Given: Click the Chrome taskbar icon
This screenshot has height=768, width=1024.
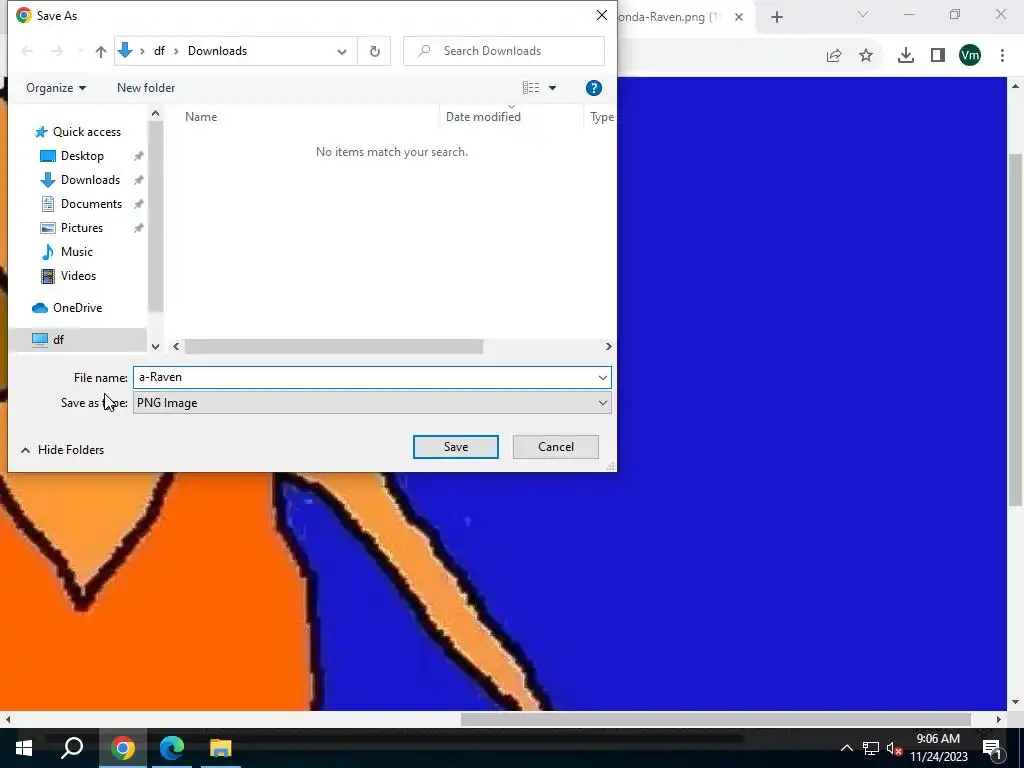Looking at the screenshot, I should (x=123, y=748).
